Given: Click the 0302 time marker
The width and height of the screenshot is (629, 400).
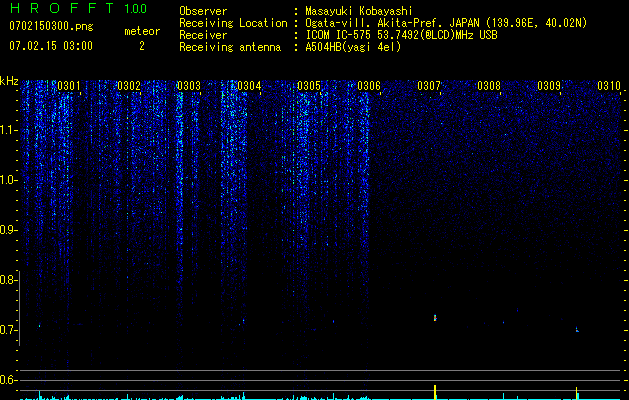Looking at the screenshot, I should [x=129, y=86].
